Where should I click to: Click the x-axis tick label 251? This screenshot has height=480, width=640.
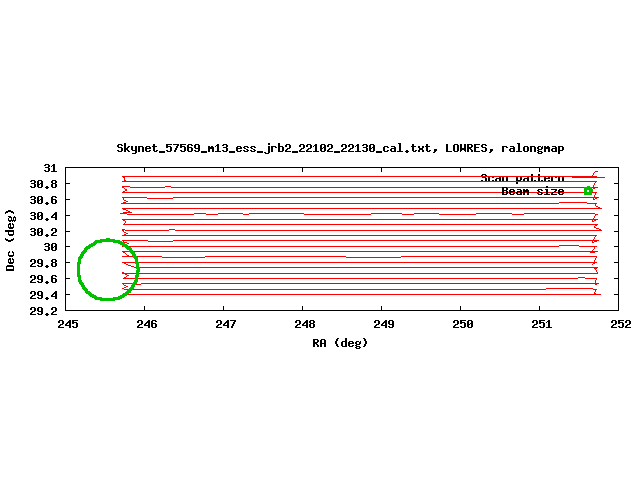click(542, 324)
